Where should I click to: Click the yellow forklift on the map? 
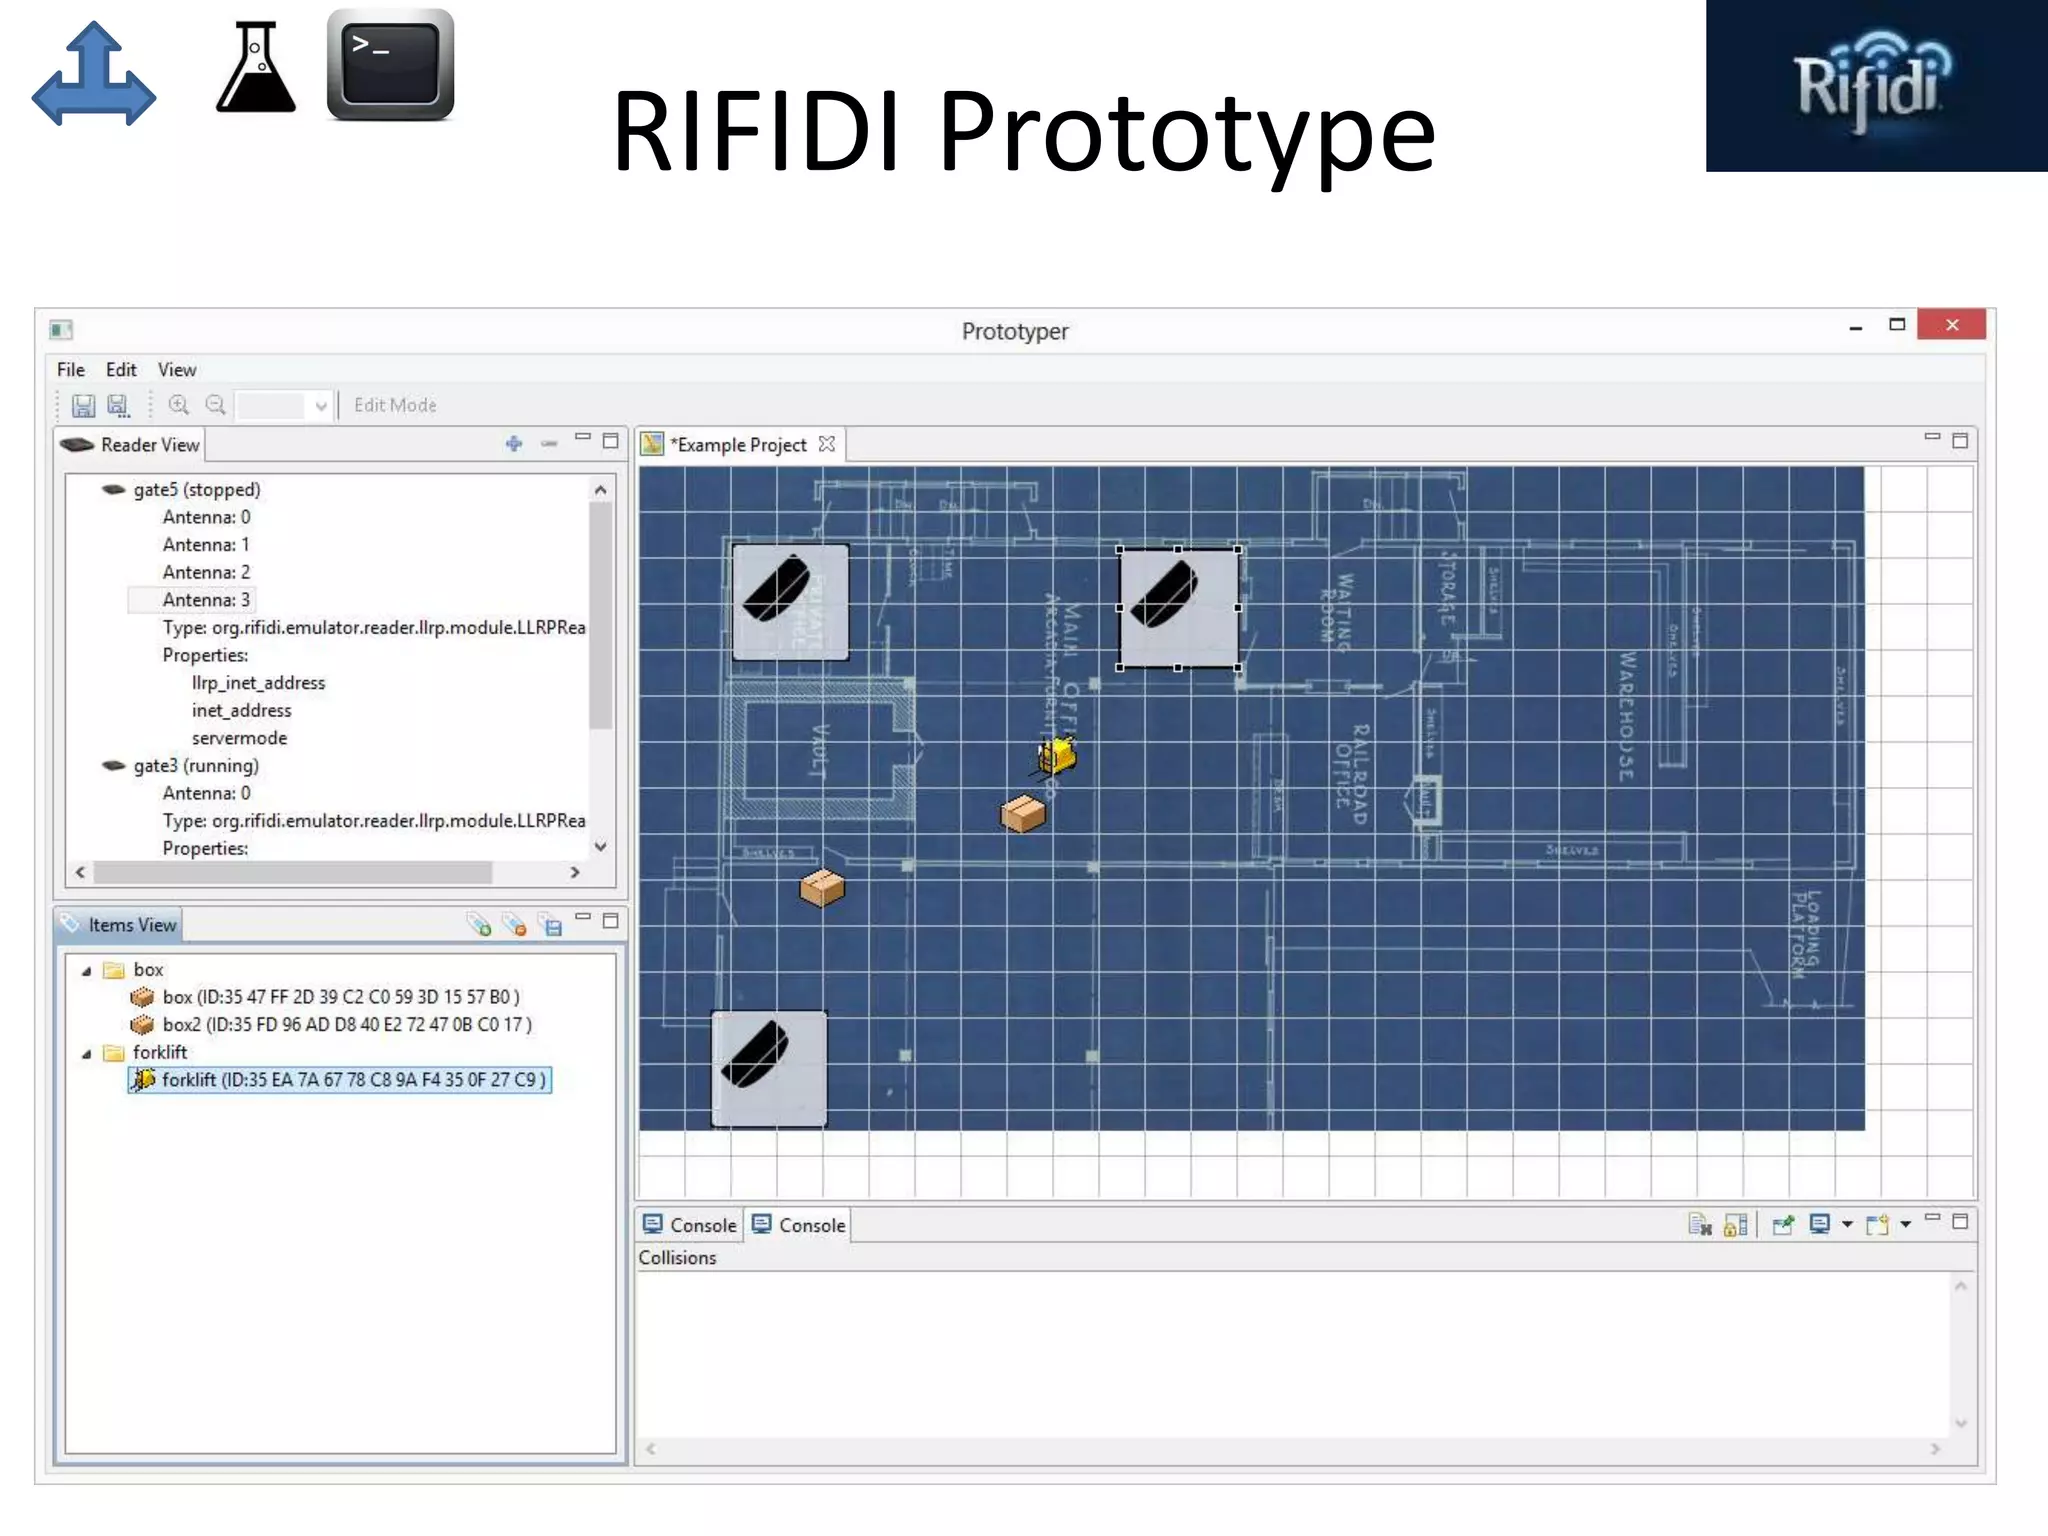(x=1057, y=755)
